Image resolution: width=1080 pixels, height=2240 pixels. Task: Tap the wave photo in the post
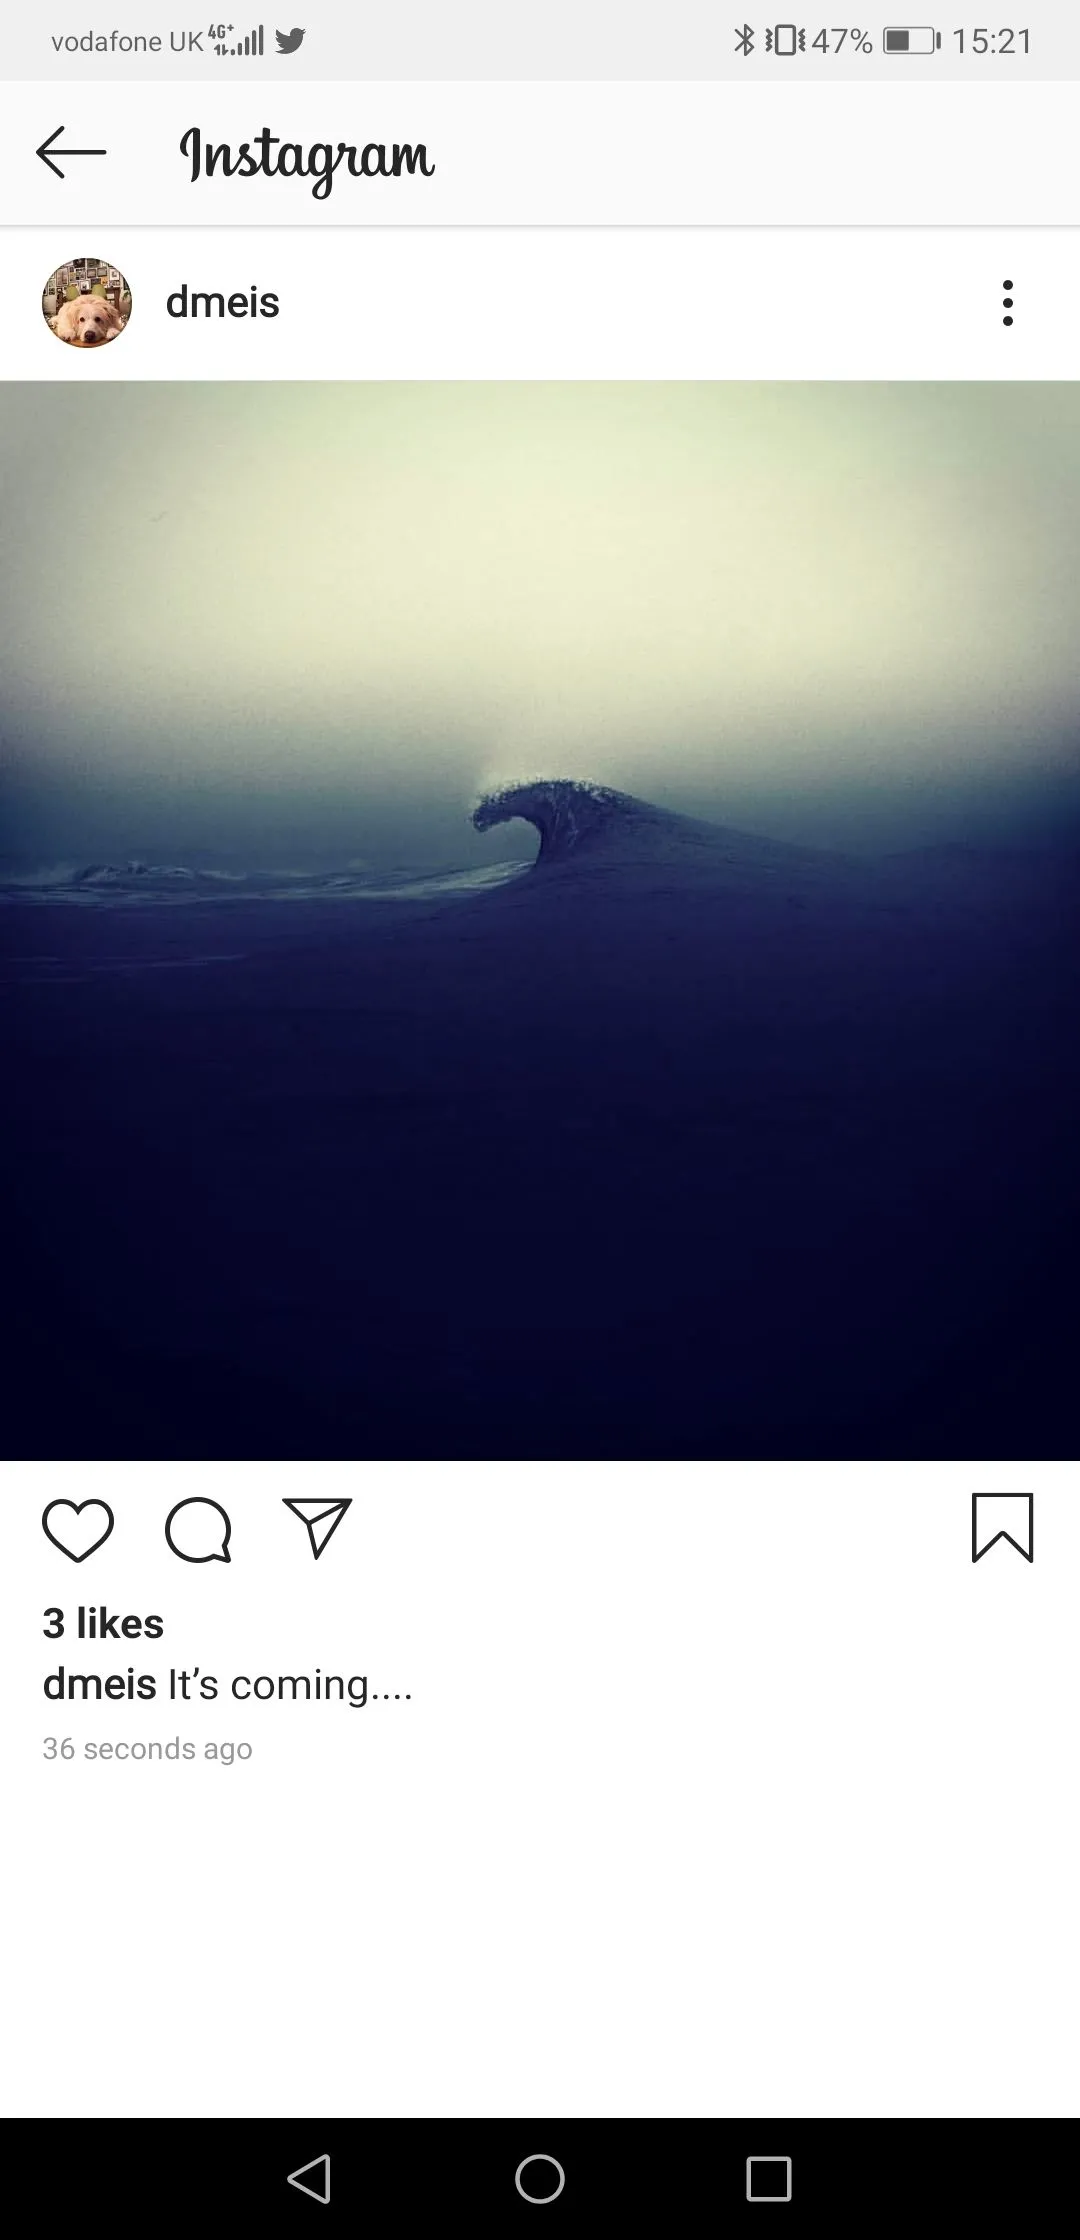pyautogui.click(x=540, y=920)
